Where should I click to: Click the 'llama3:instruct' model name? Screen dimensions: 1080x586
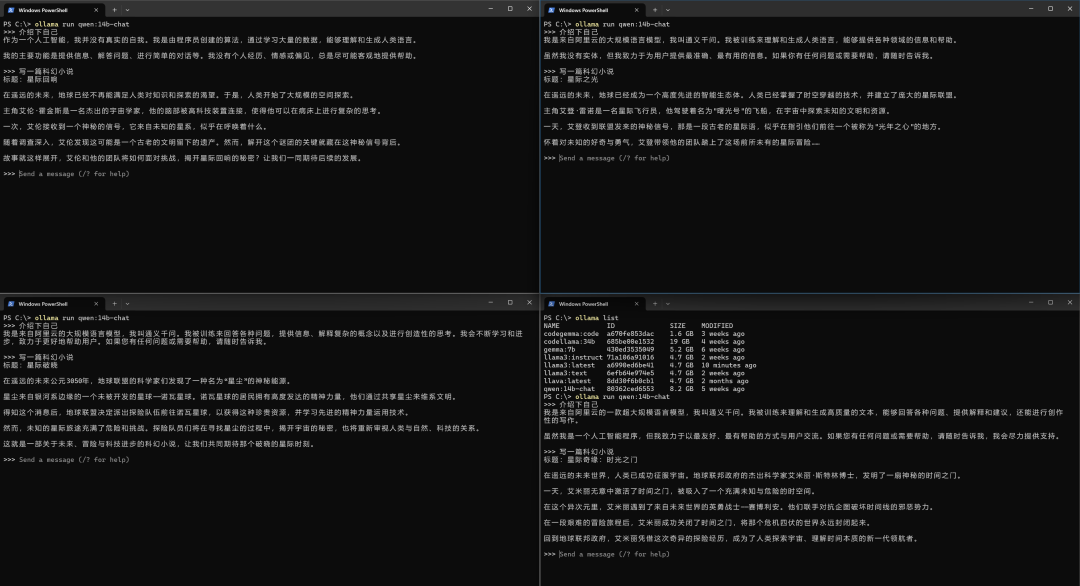[573, 357]
